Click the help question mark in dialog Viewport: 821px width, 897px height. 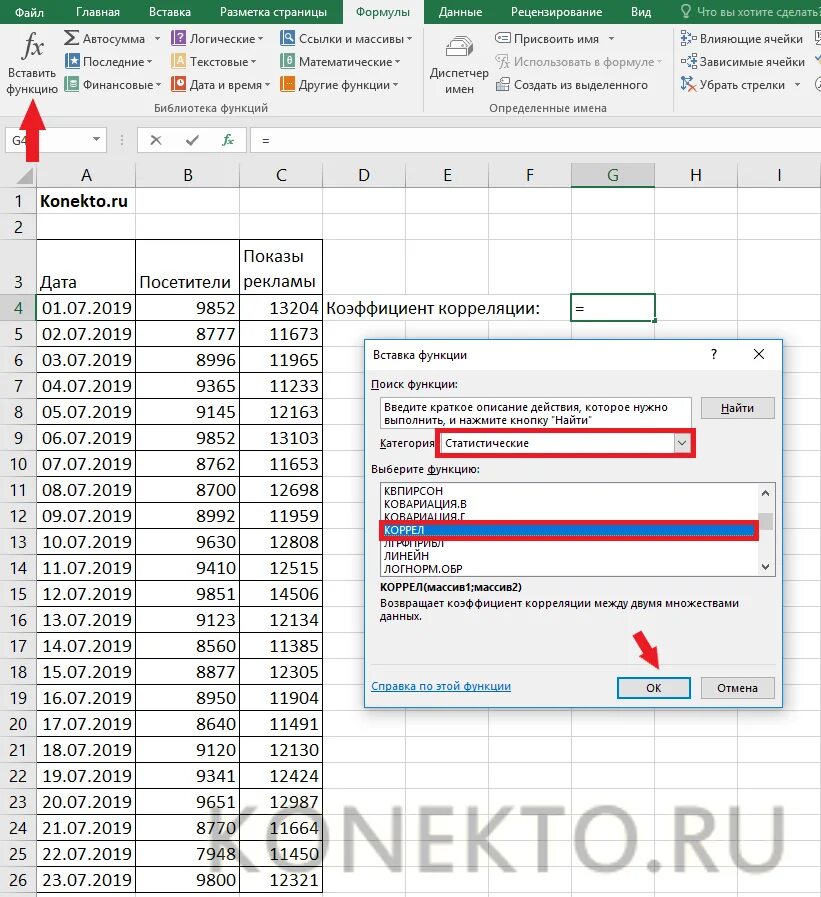(x=713, y=354)
